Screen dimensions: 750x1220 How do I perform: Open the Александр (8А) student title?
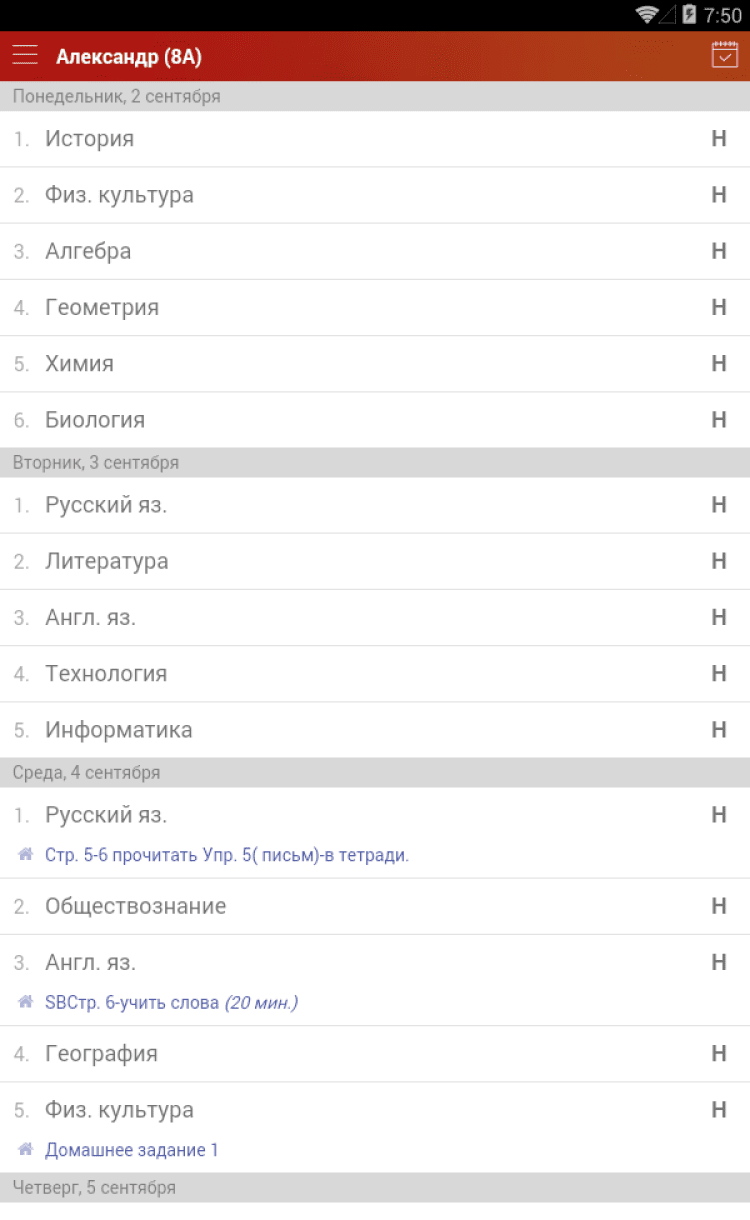pos(129,57)
